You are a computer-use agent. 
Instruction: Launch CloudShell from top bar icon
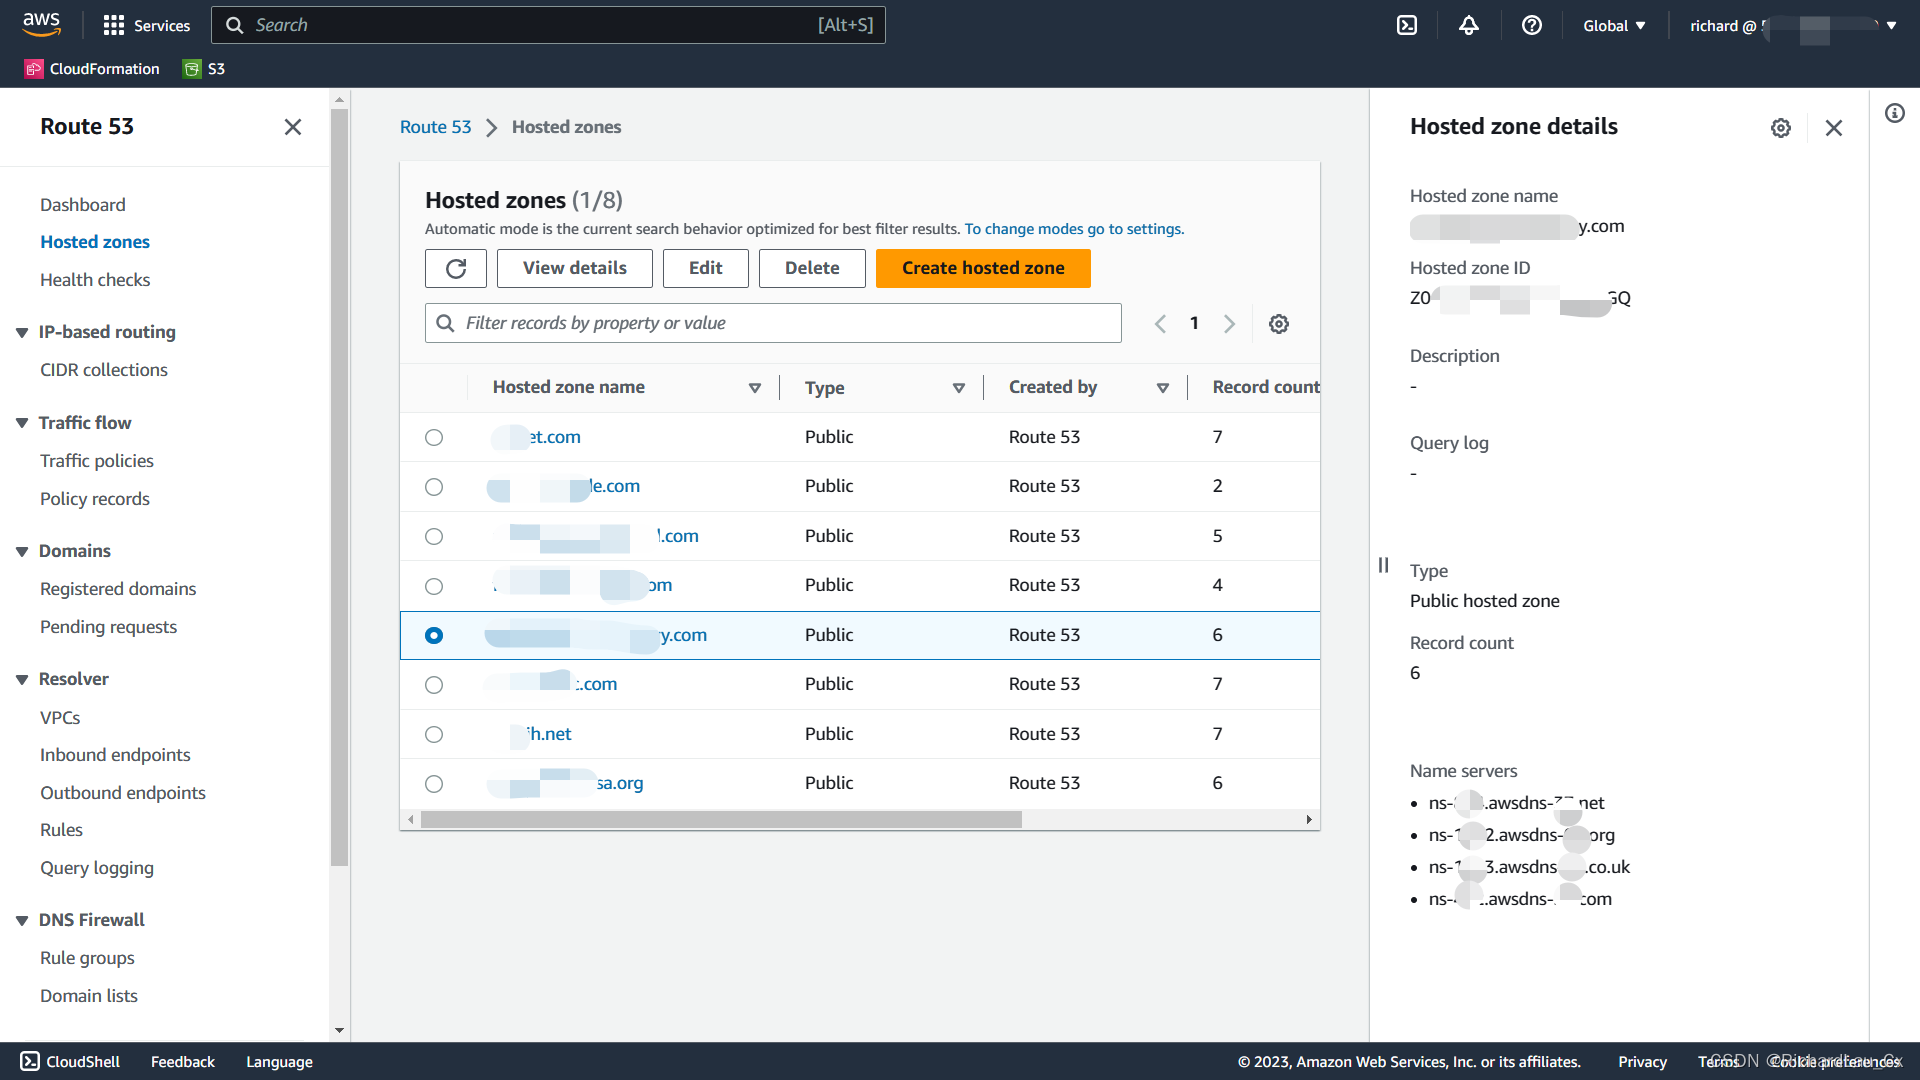click(1407, 25)
